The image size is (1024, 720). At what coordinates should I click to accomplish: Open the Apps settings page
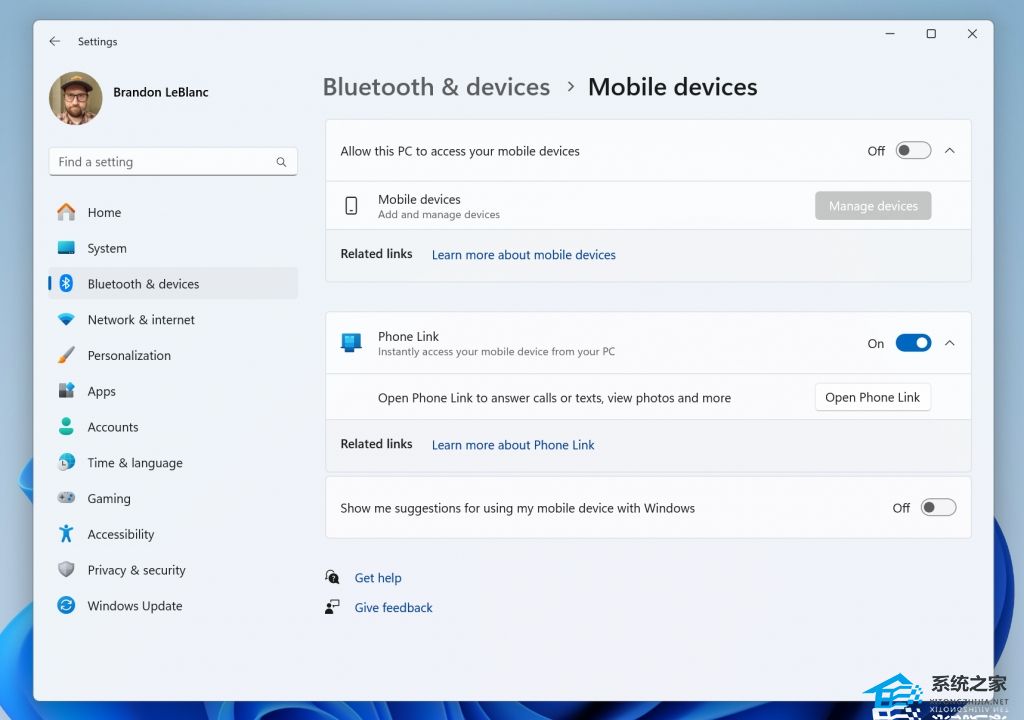(x=101, y=391)
